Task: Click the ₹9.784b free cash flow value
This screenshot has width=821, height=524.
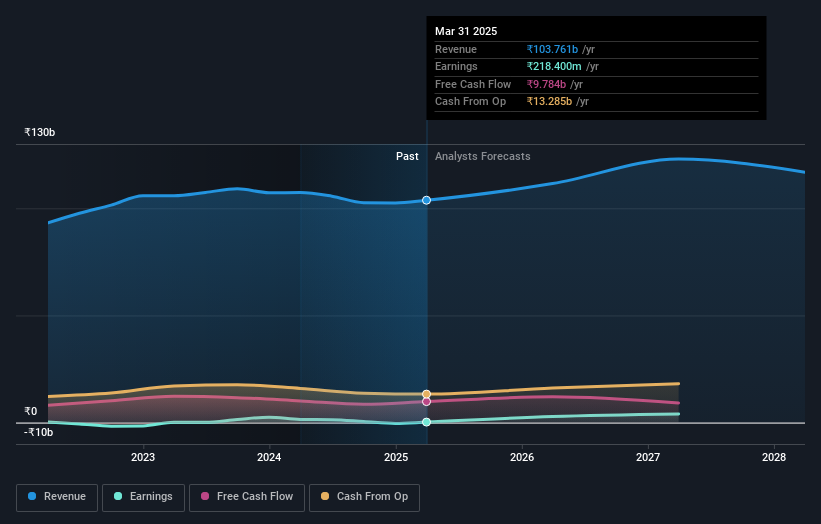Action: pos(546,84)
